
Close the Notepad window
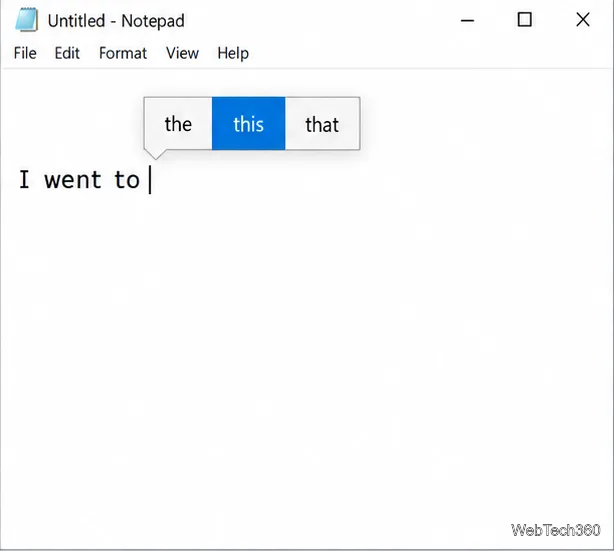(583, 20)
